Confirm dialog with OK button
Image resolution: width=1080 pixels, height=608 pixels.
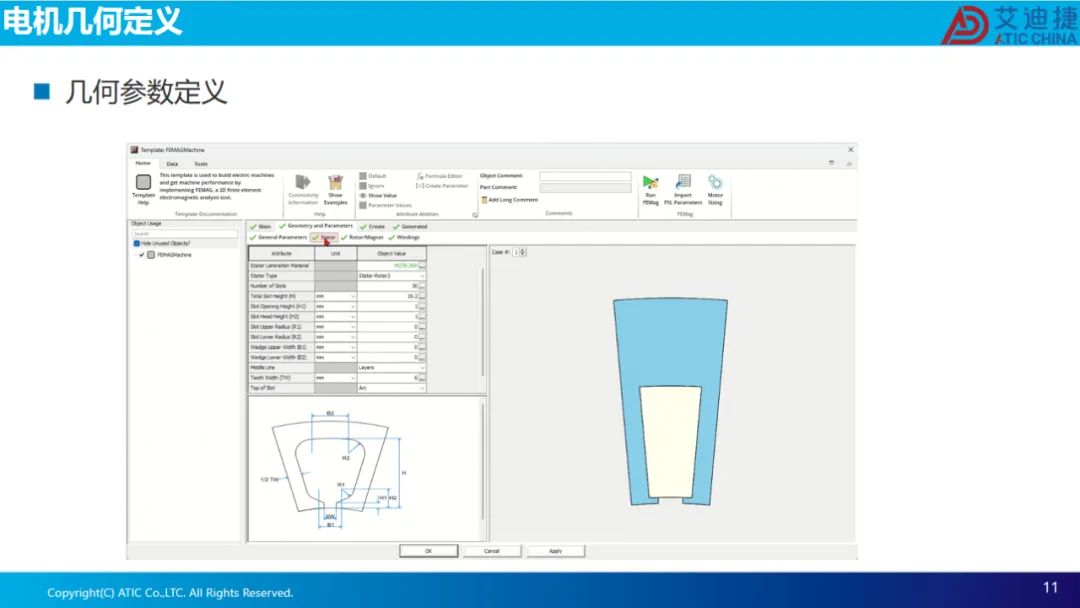coord(428,551)
